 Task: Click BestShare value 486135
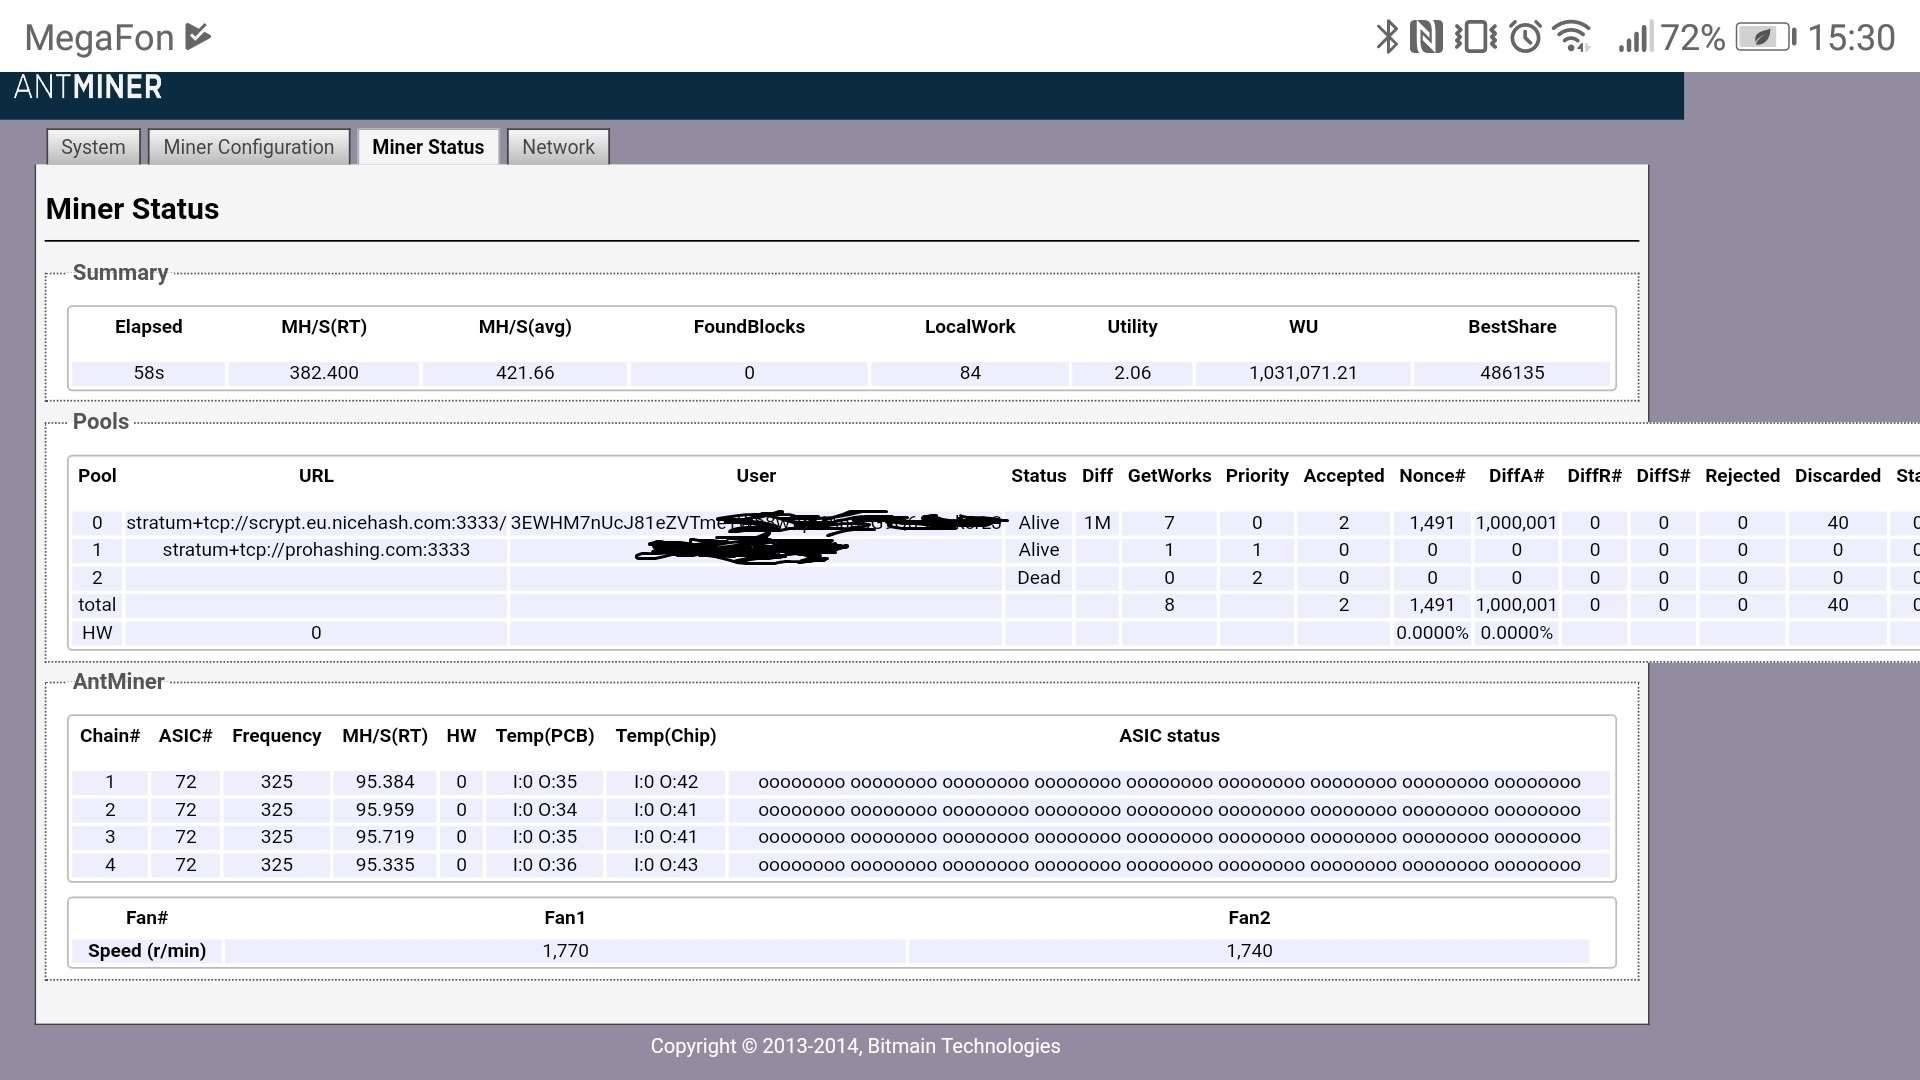coord(1512,373)
